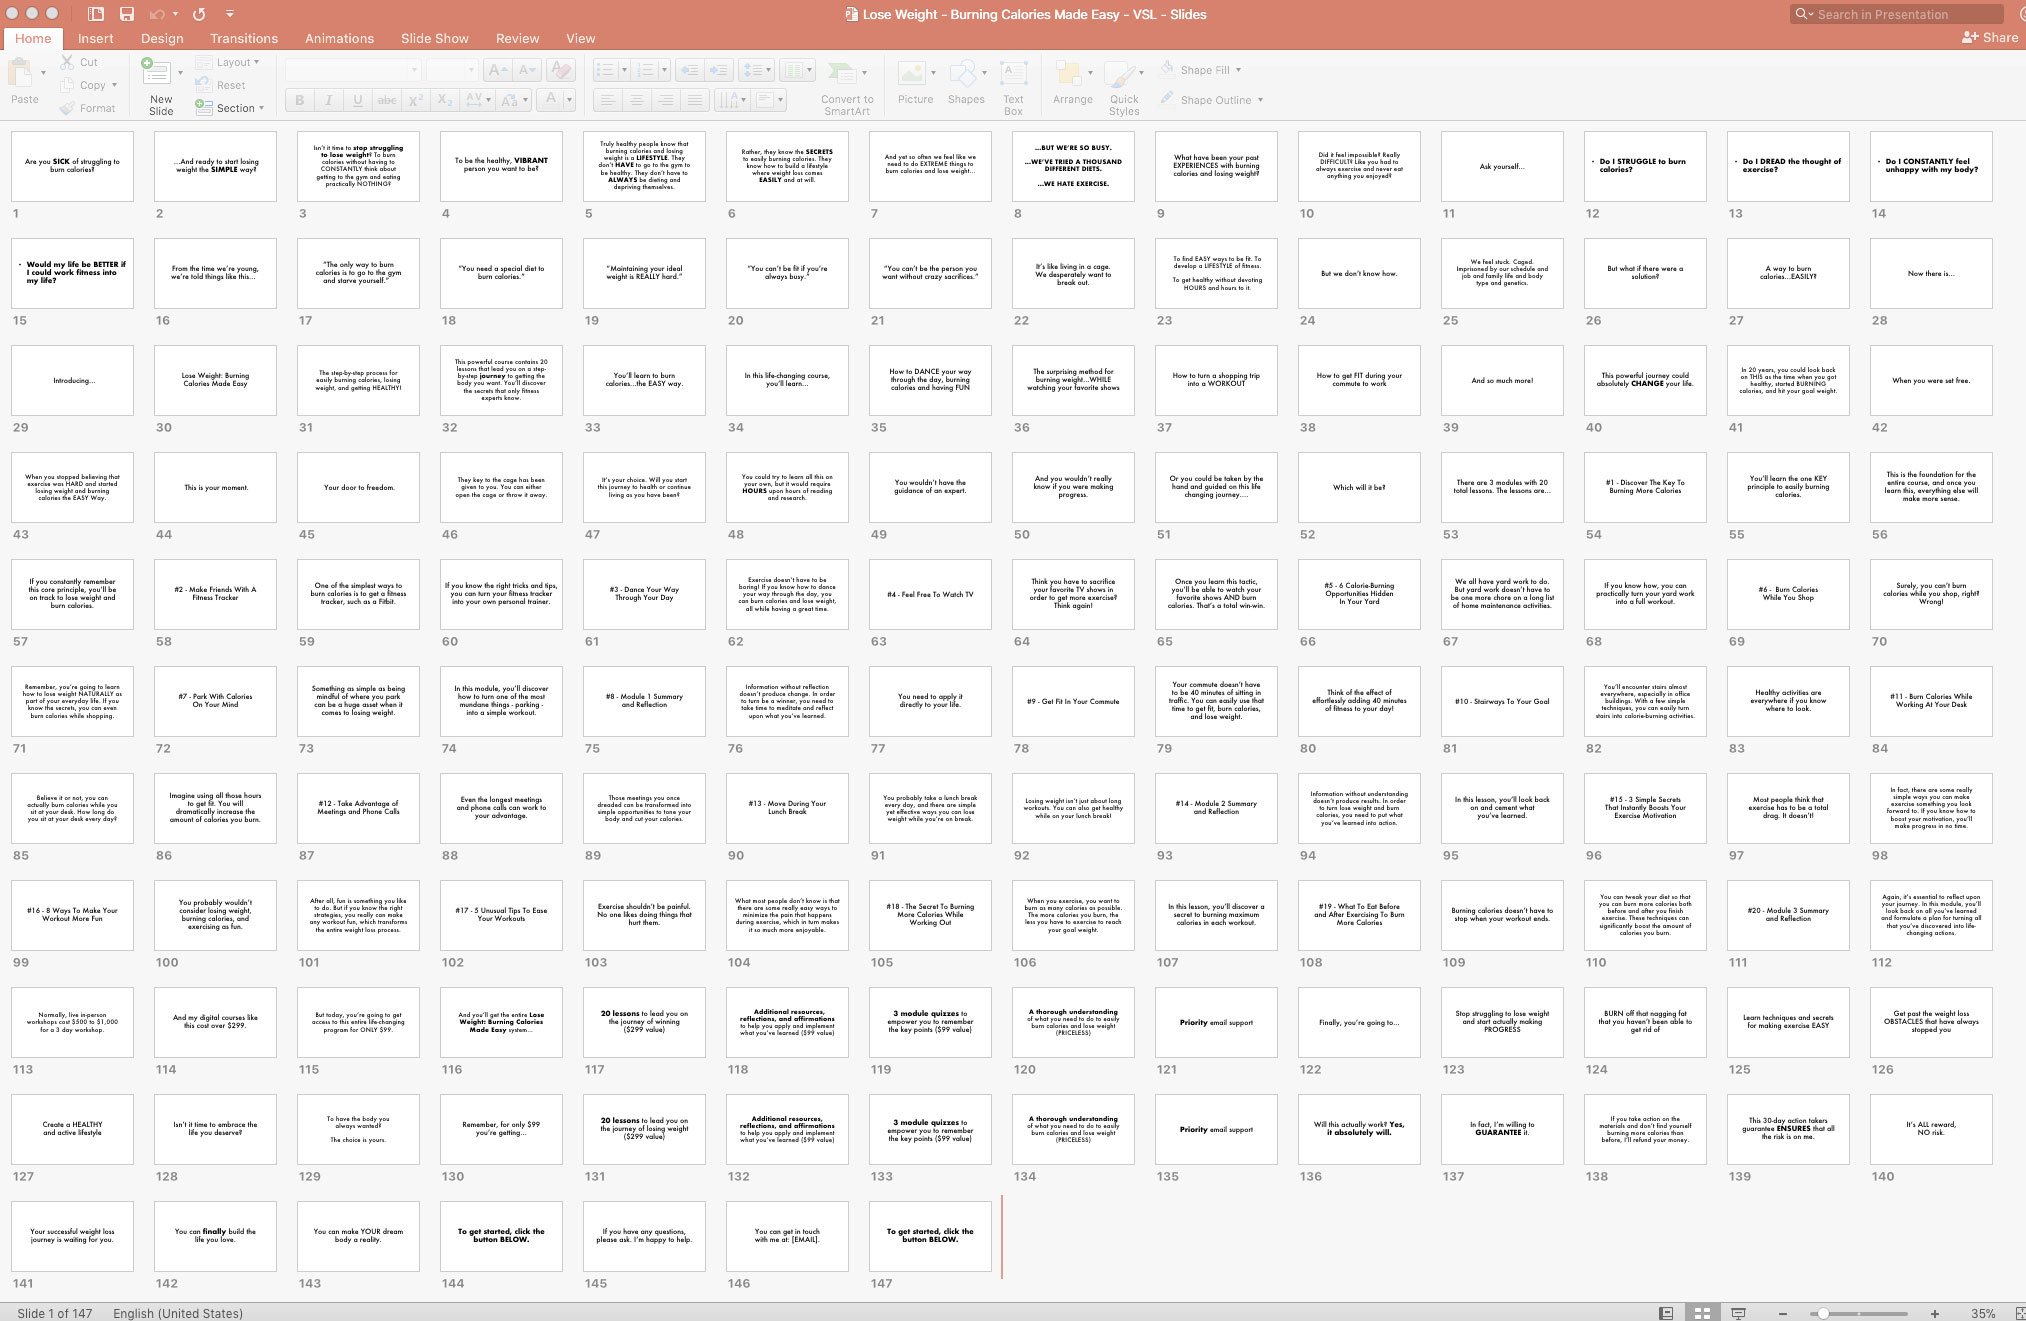
Task: Switch to the Animations tab
Action: [x=339, y=38]
